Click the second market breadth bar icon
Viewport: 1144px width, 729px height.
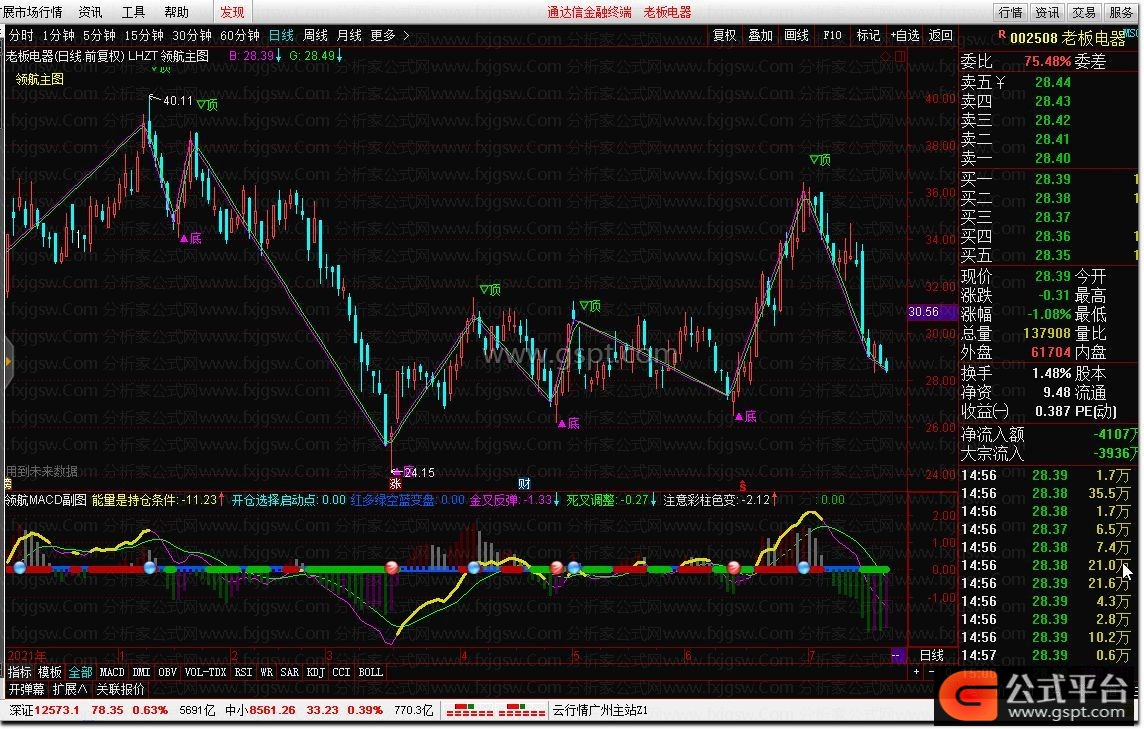click(x=522, y=710)
